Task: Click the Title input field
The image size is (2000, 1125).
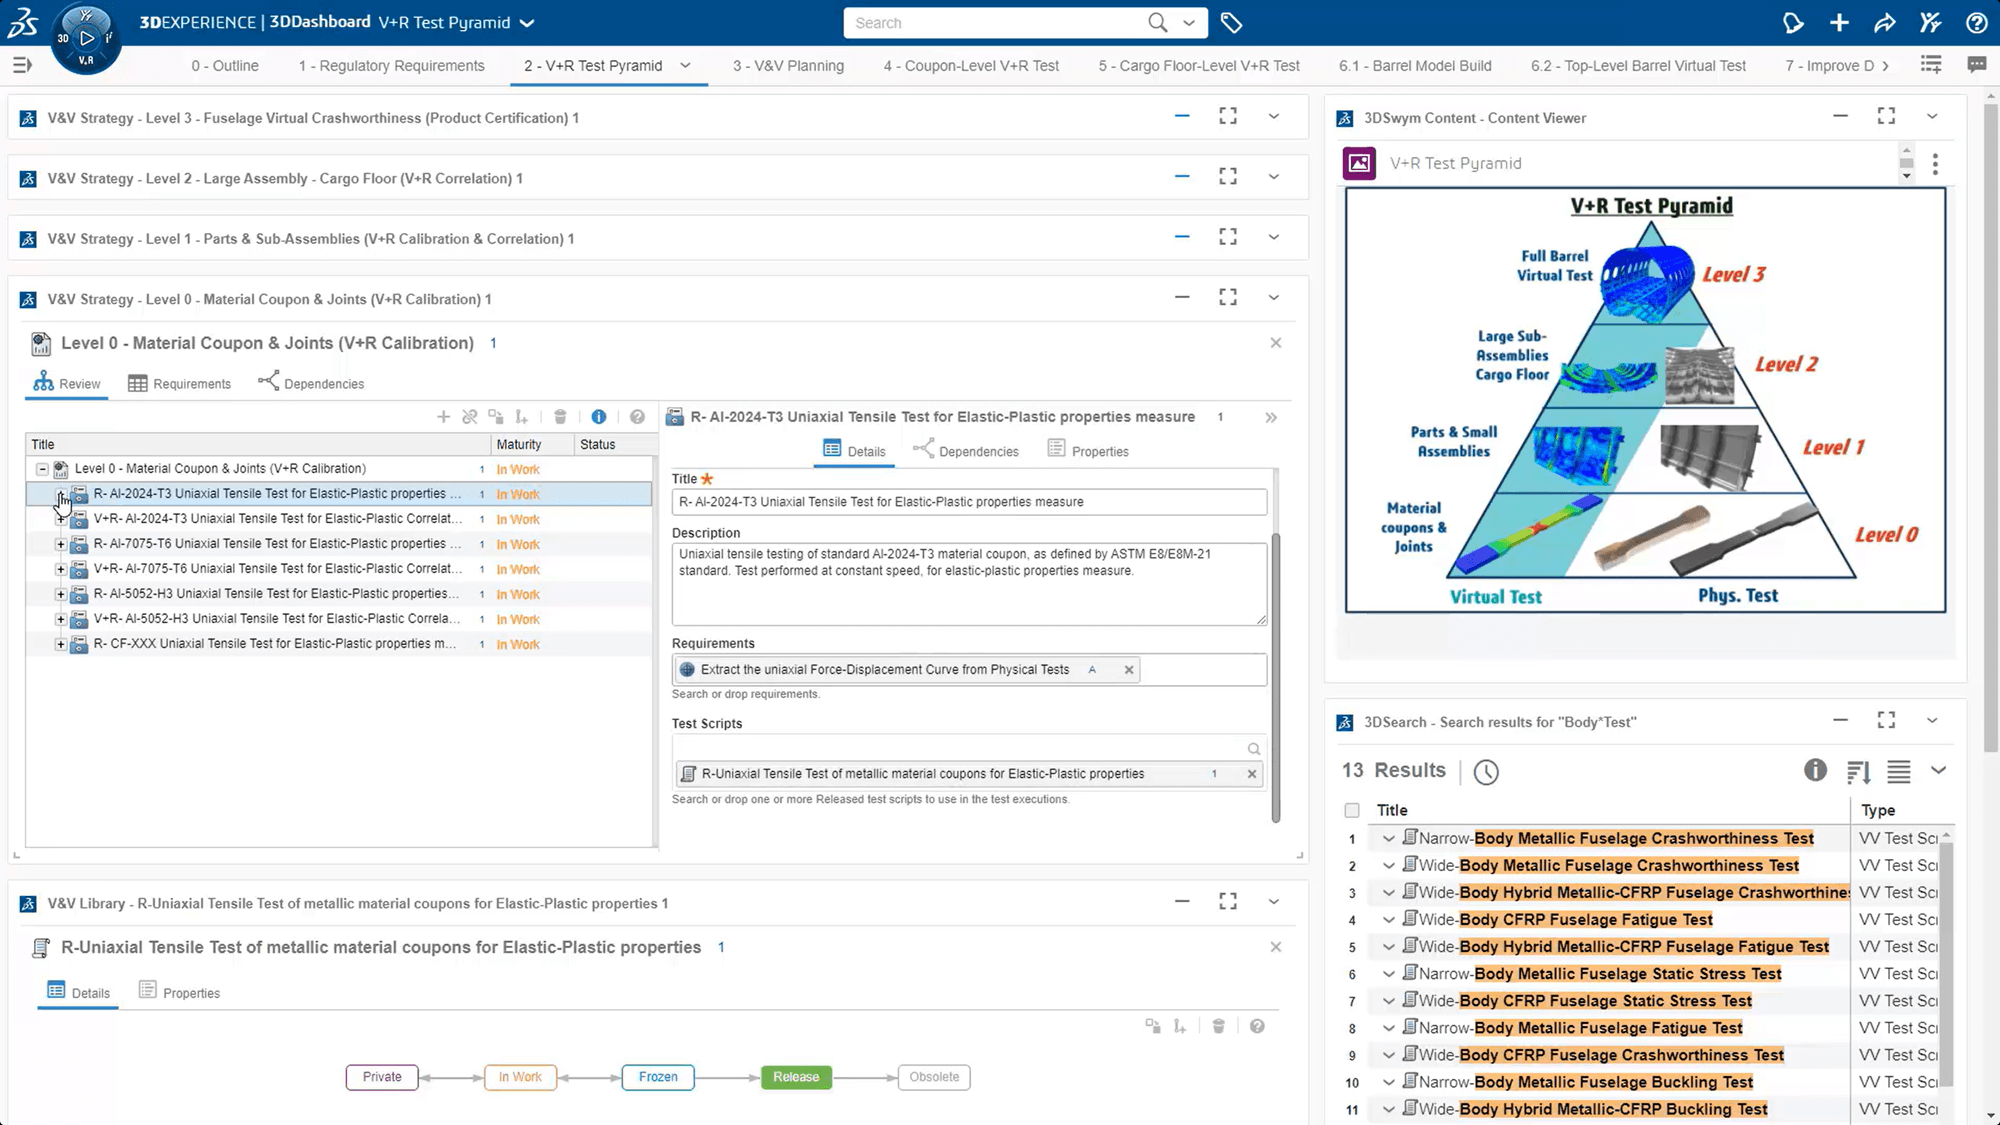Action: pos(969,502)
